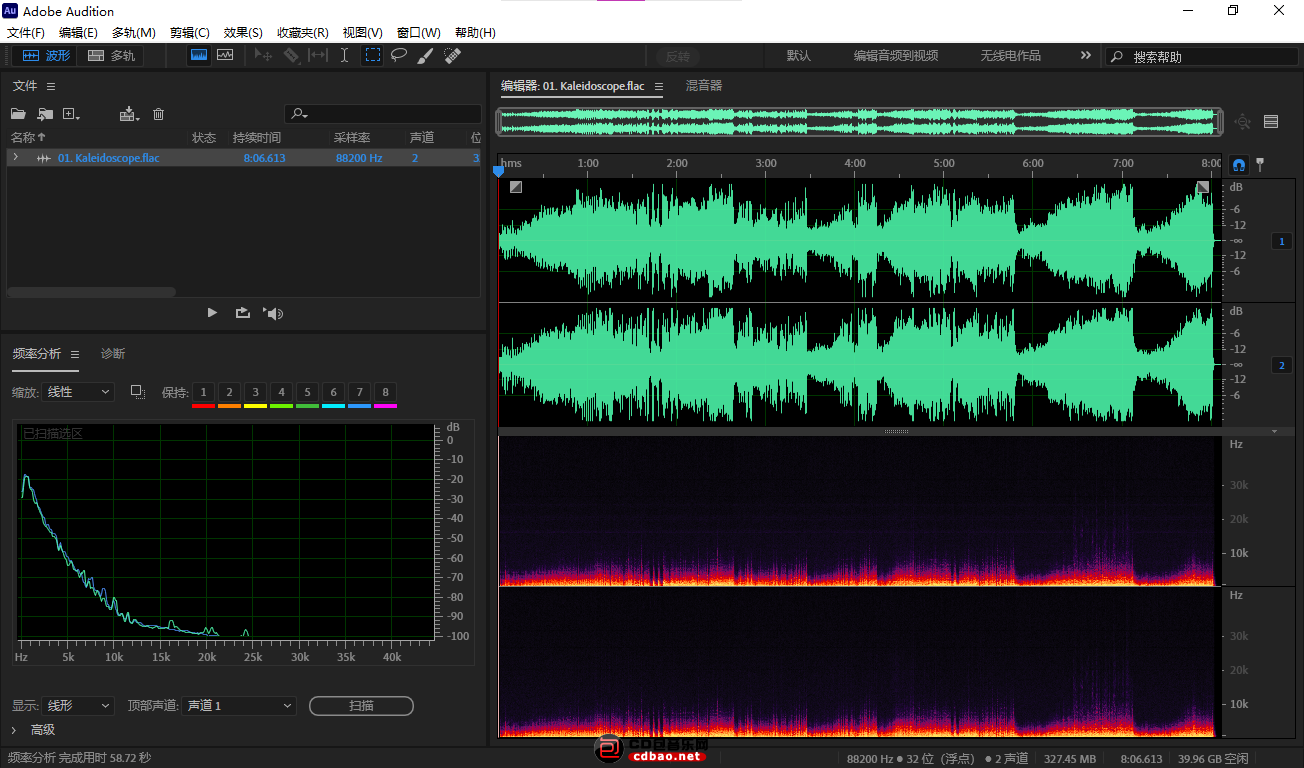Select the 编辑音频到视频 workspace

pyautogui.click(x=896, y=56)
